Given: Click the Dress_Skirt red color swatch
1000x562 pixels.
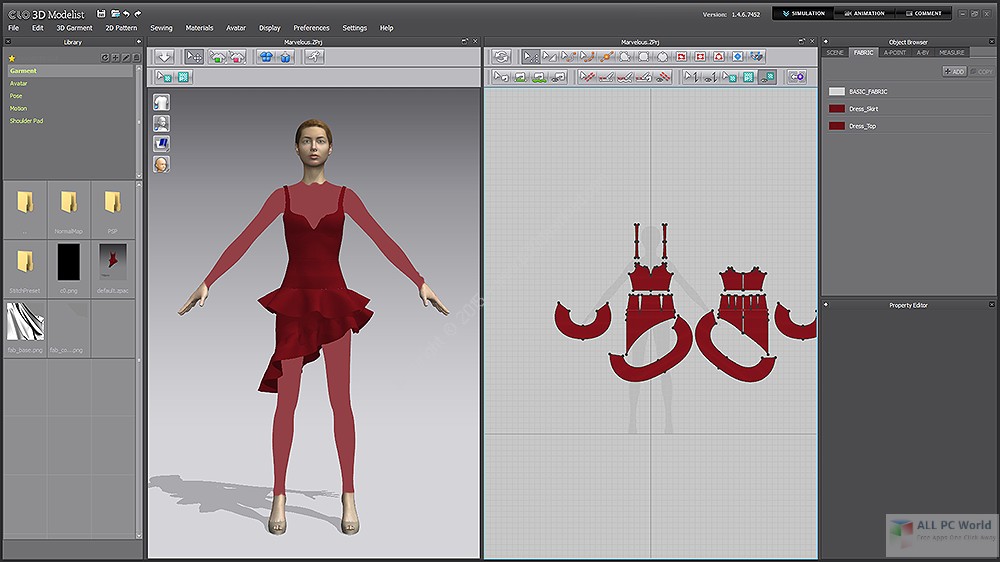Looking at the screenshot, I should (x=837, y=109).
